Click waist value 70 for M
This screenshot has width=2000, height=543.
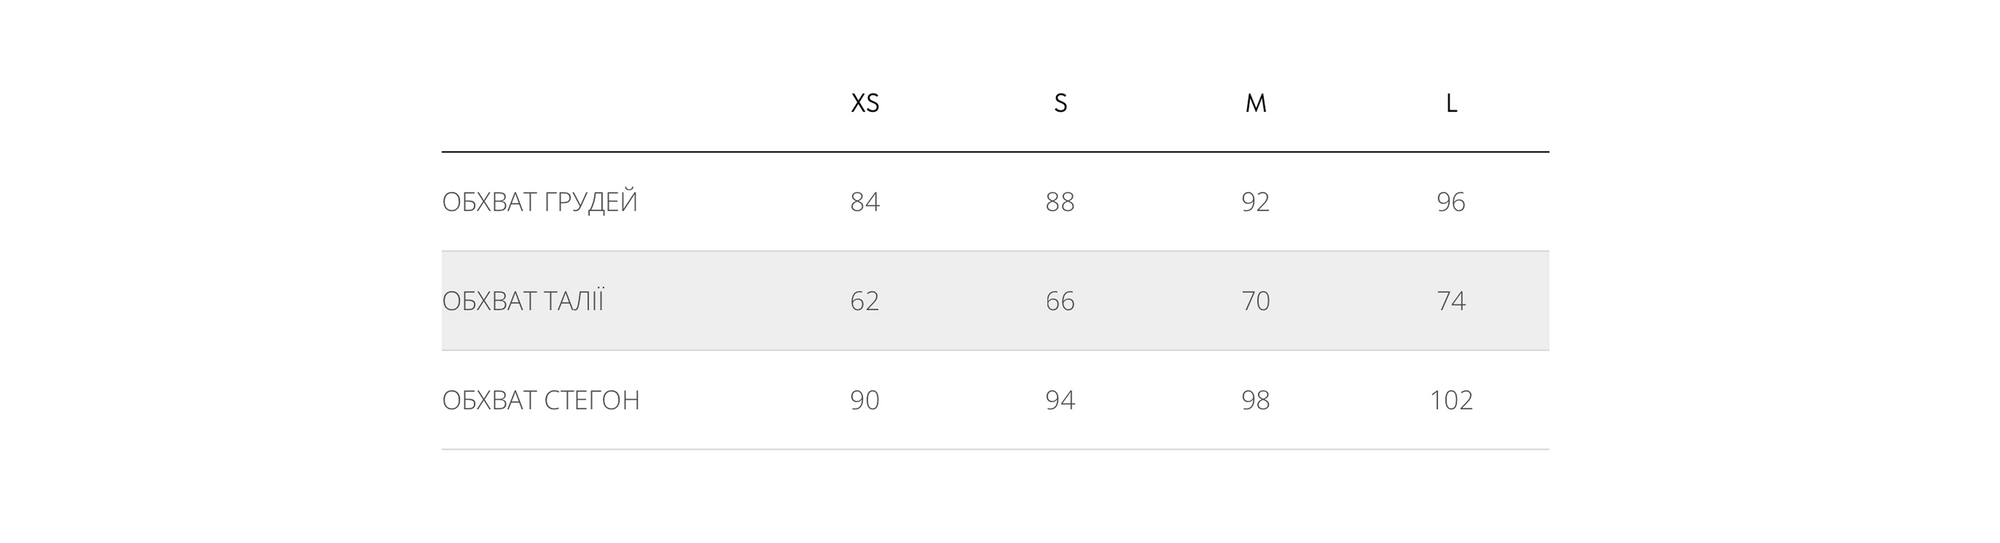(1256, 301)
